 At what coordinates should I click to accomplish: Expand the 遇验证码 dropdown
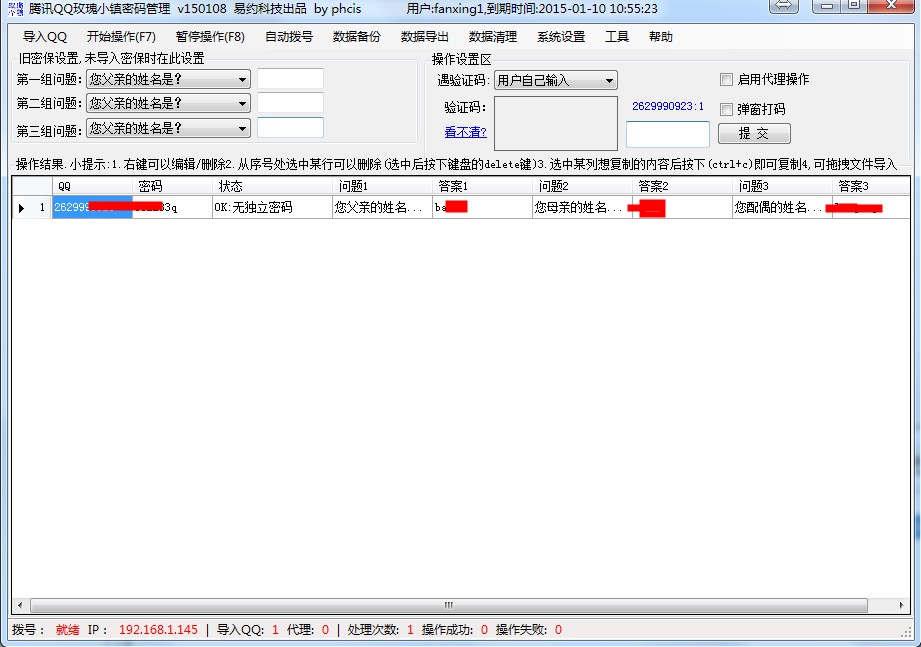(556, 80)
